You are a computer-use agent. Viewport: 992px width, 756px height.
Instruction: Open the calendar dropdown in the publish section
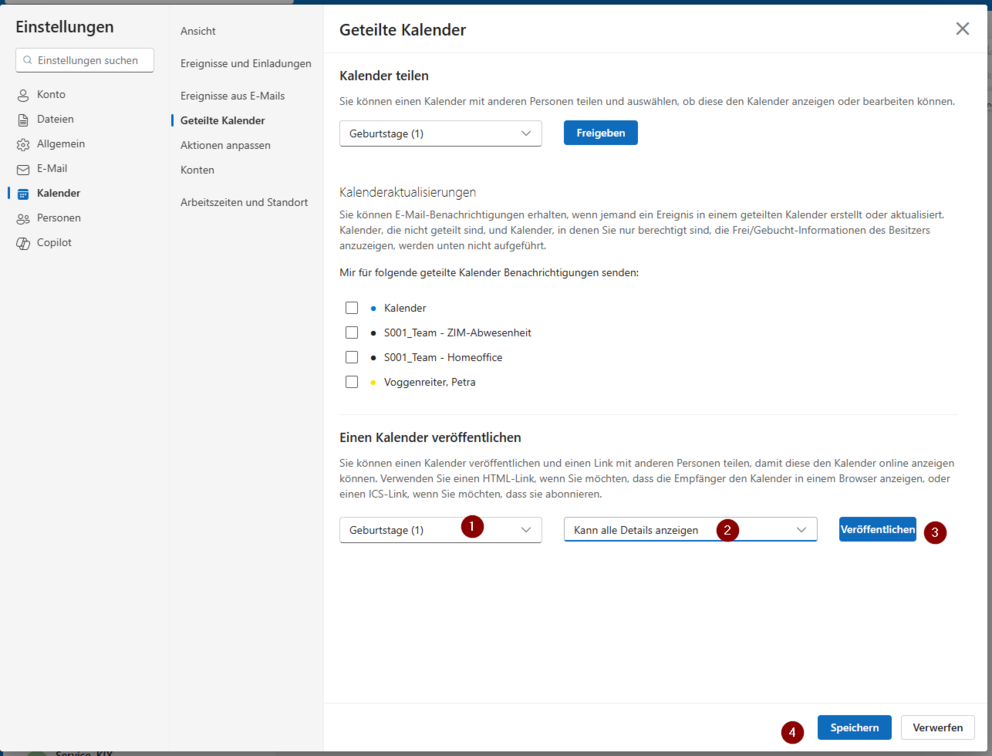(x=440, y=530)
